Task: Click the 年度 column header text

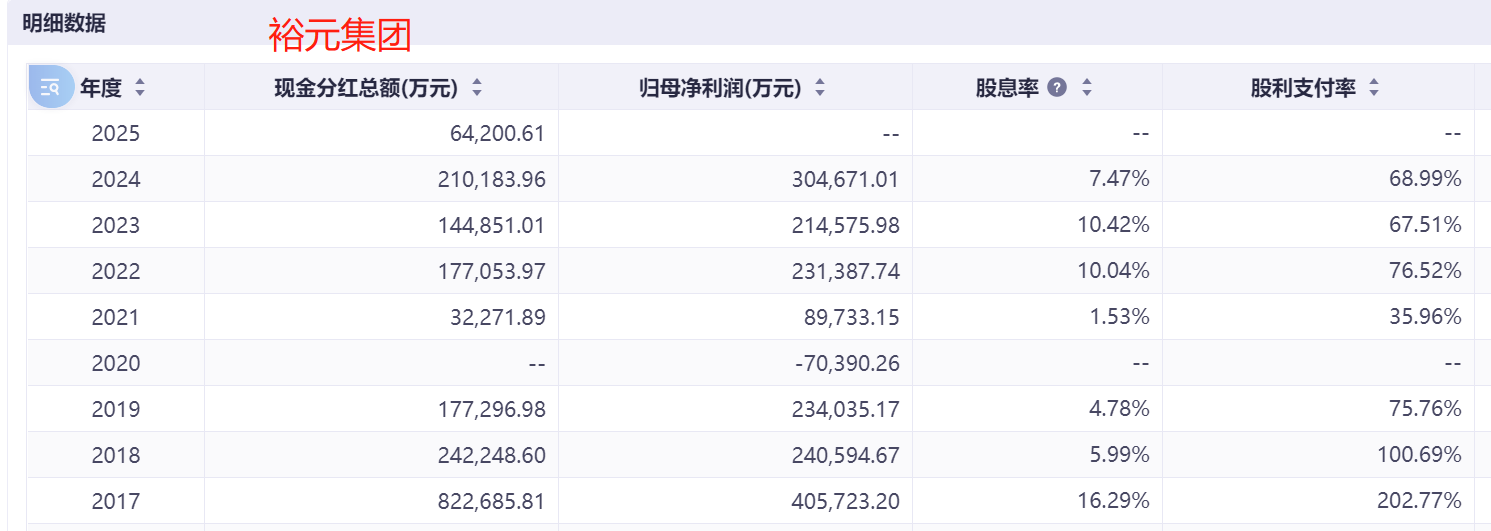Action: pos(101,88)
